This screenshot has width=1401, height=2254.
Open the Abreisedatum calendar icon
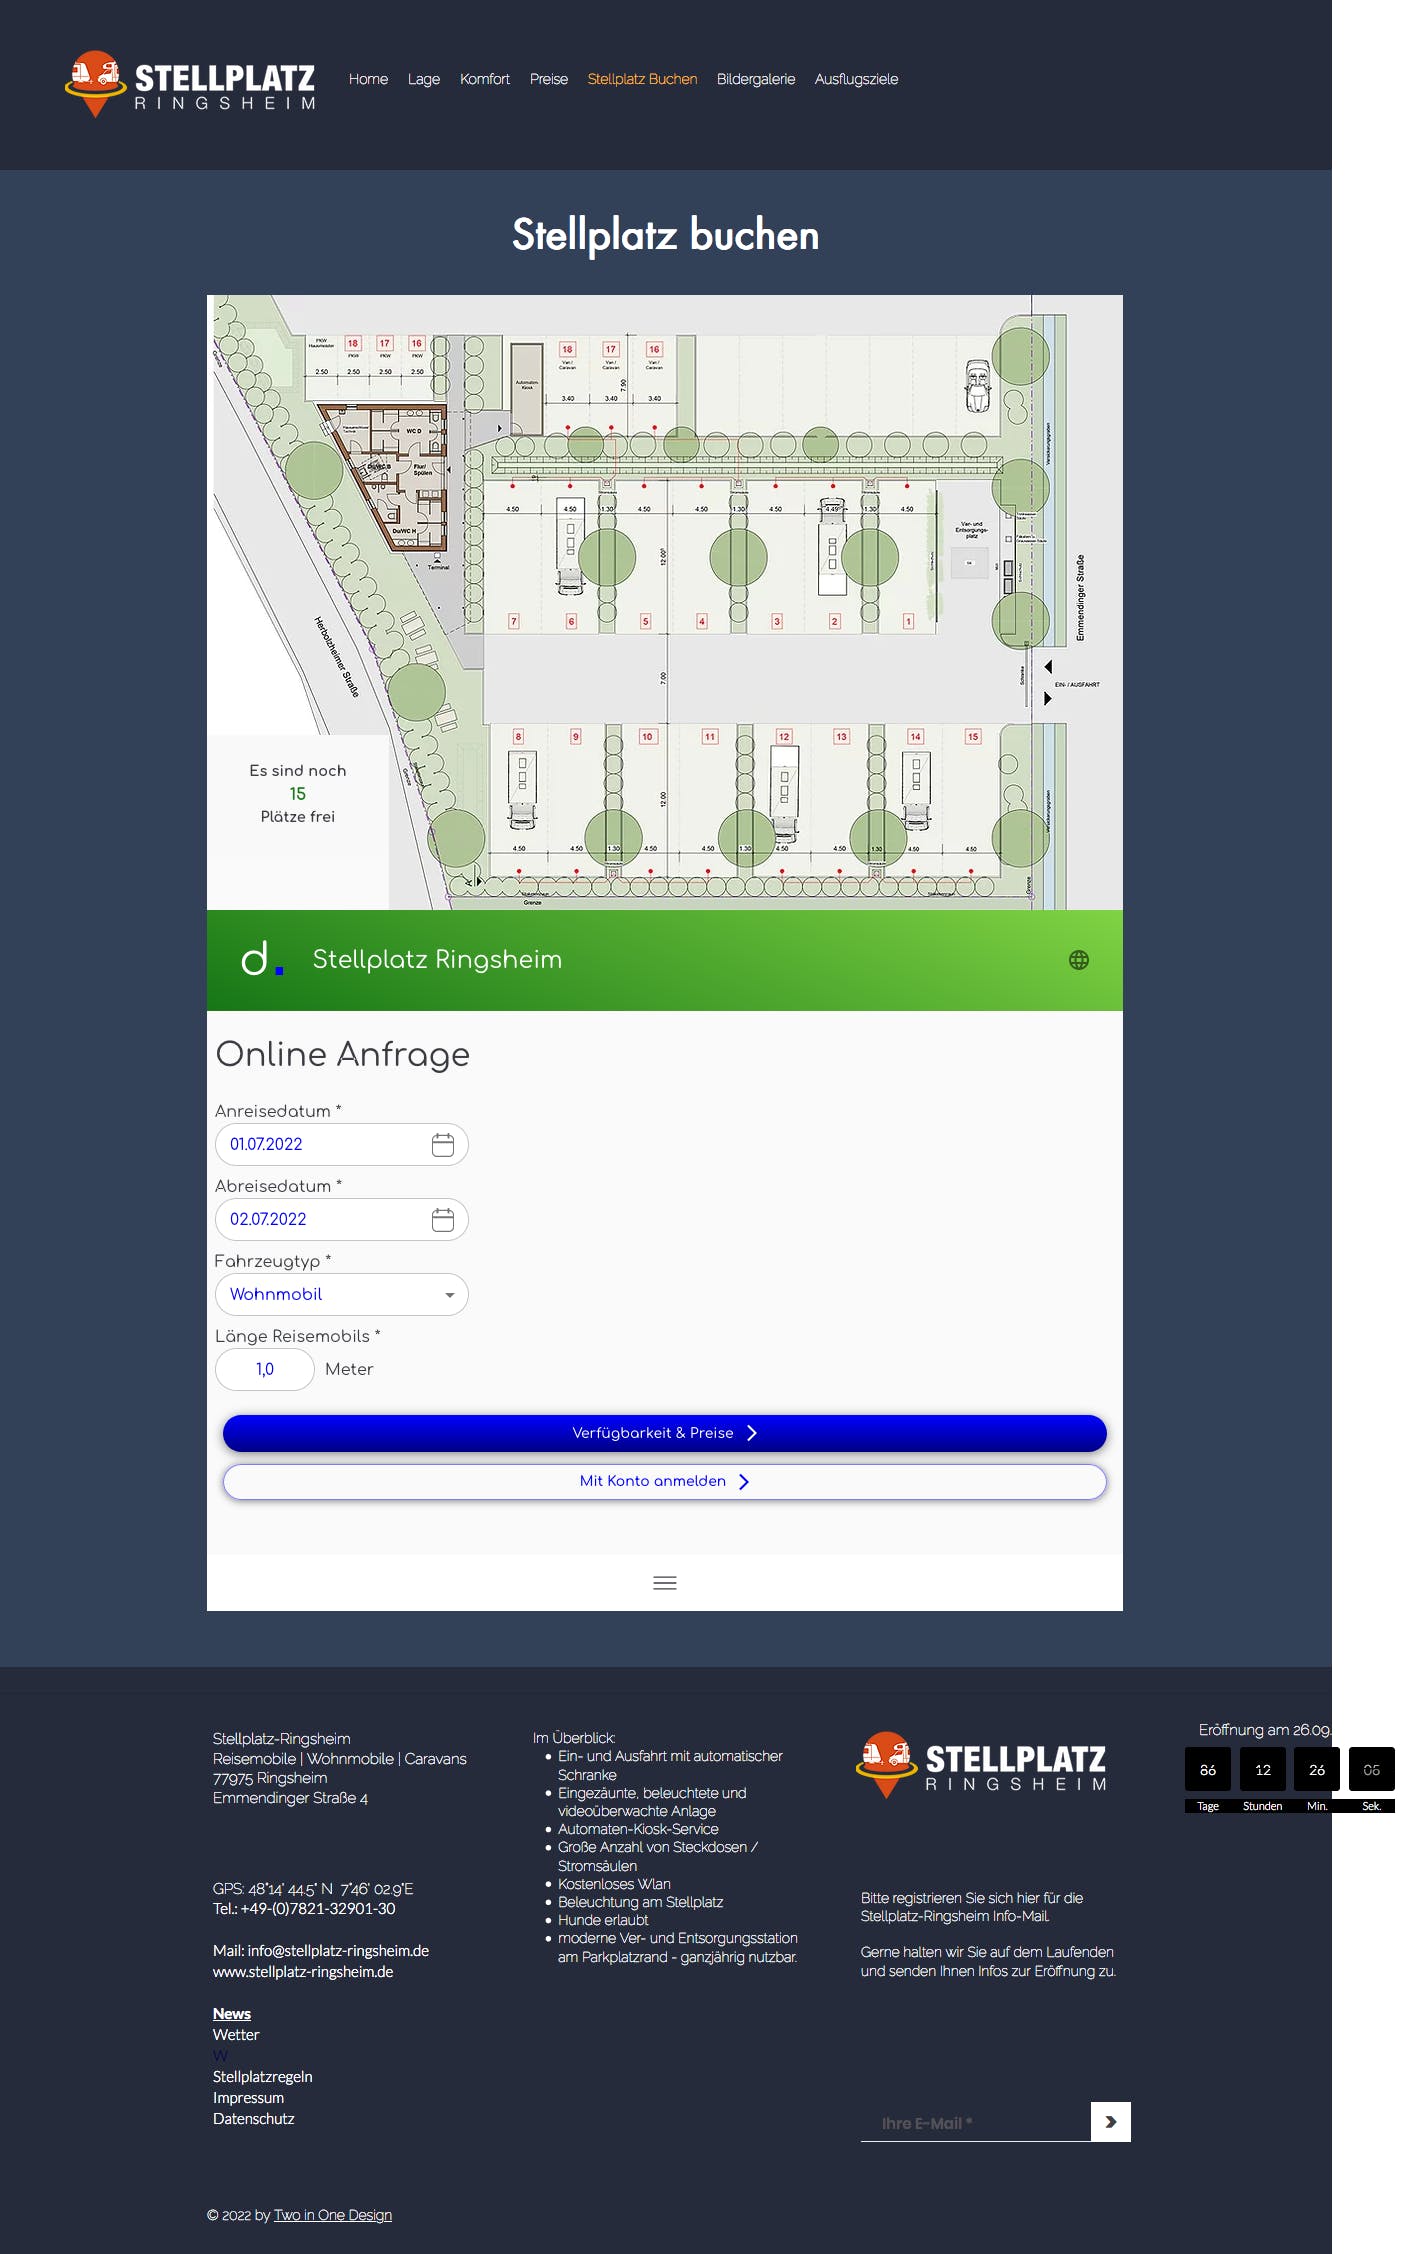(443, 1220)
